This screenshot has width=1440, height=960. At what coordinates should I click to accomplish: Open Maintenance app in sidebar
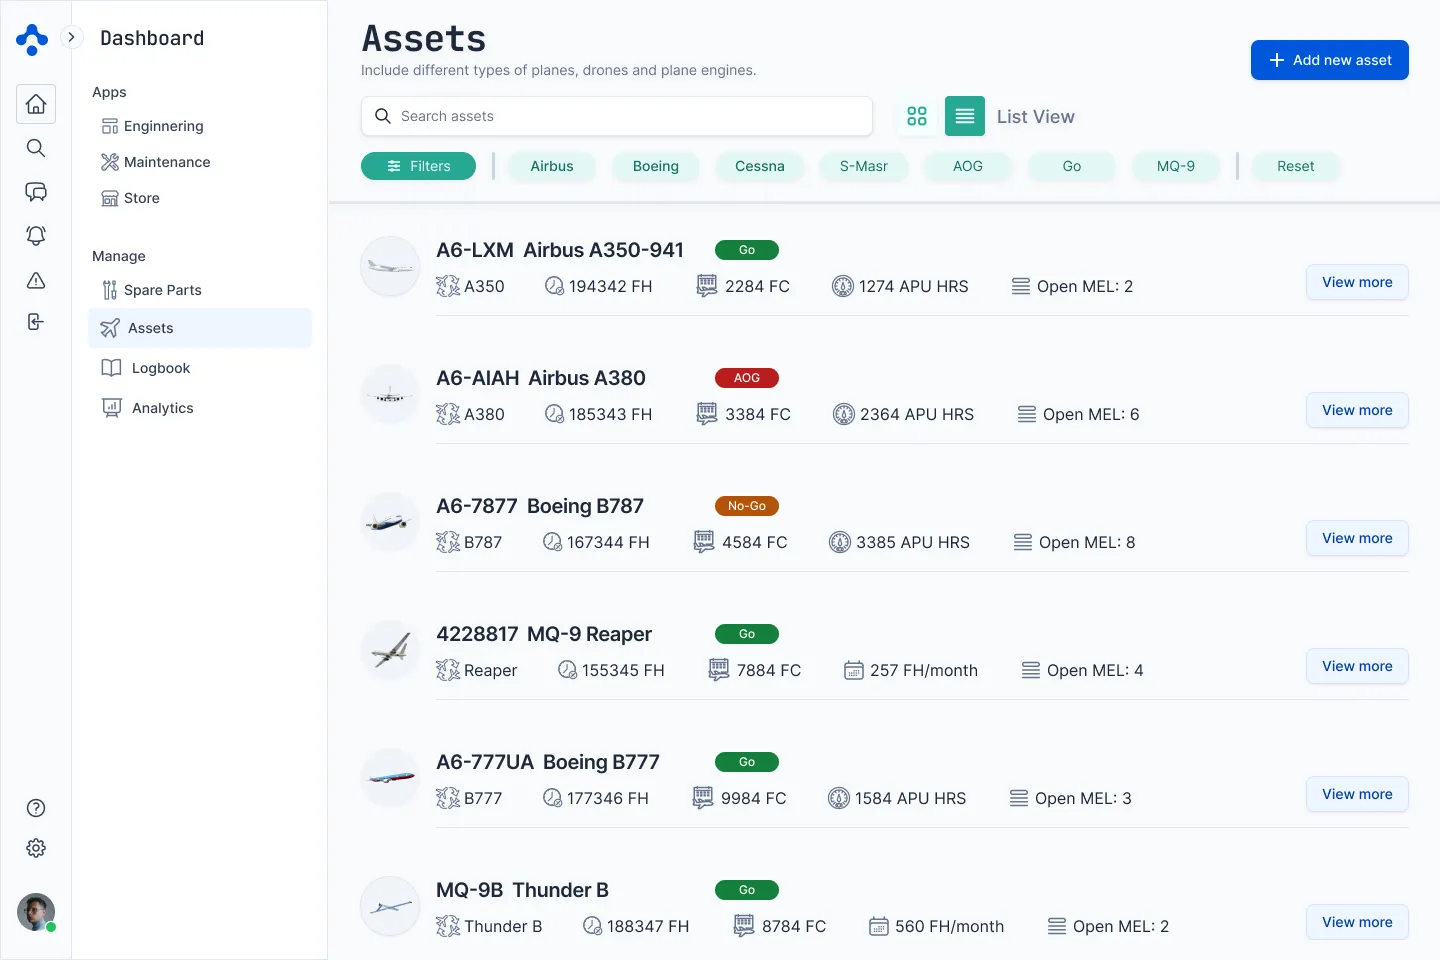156,162
